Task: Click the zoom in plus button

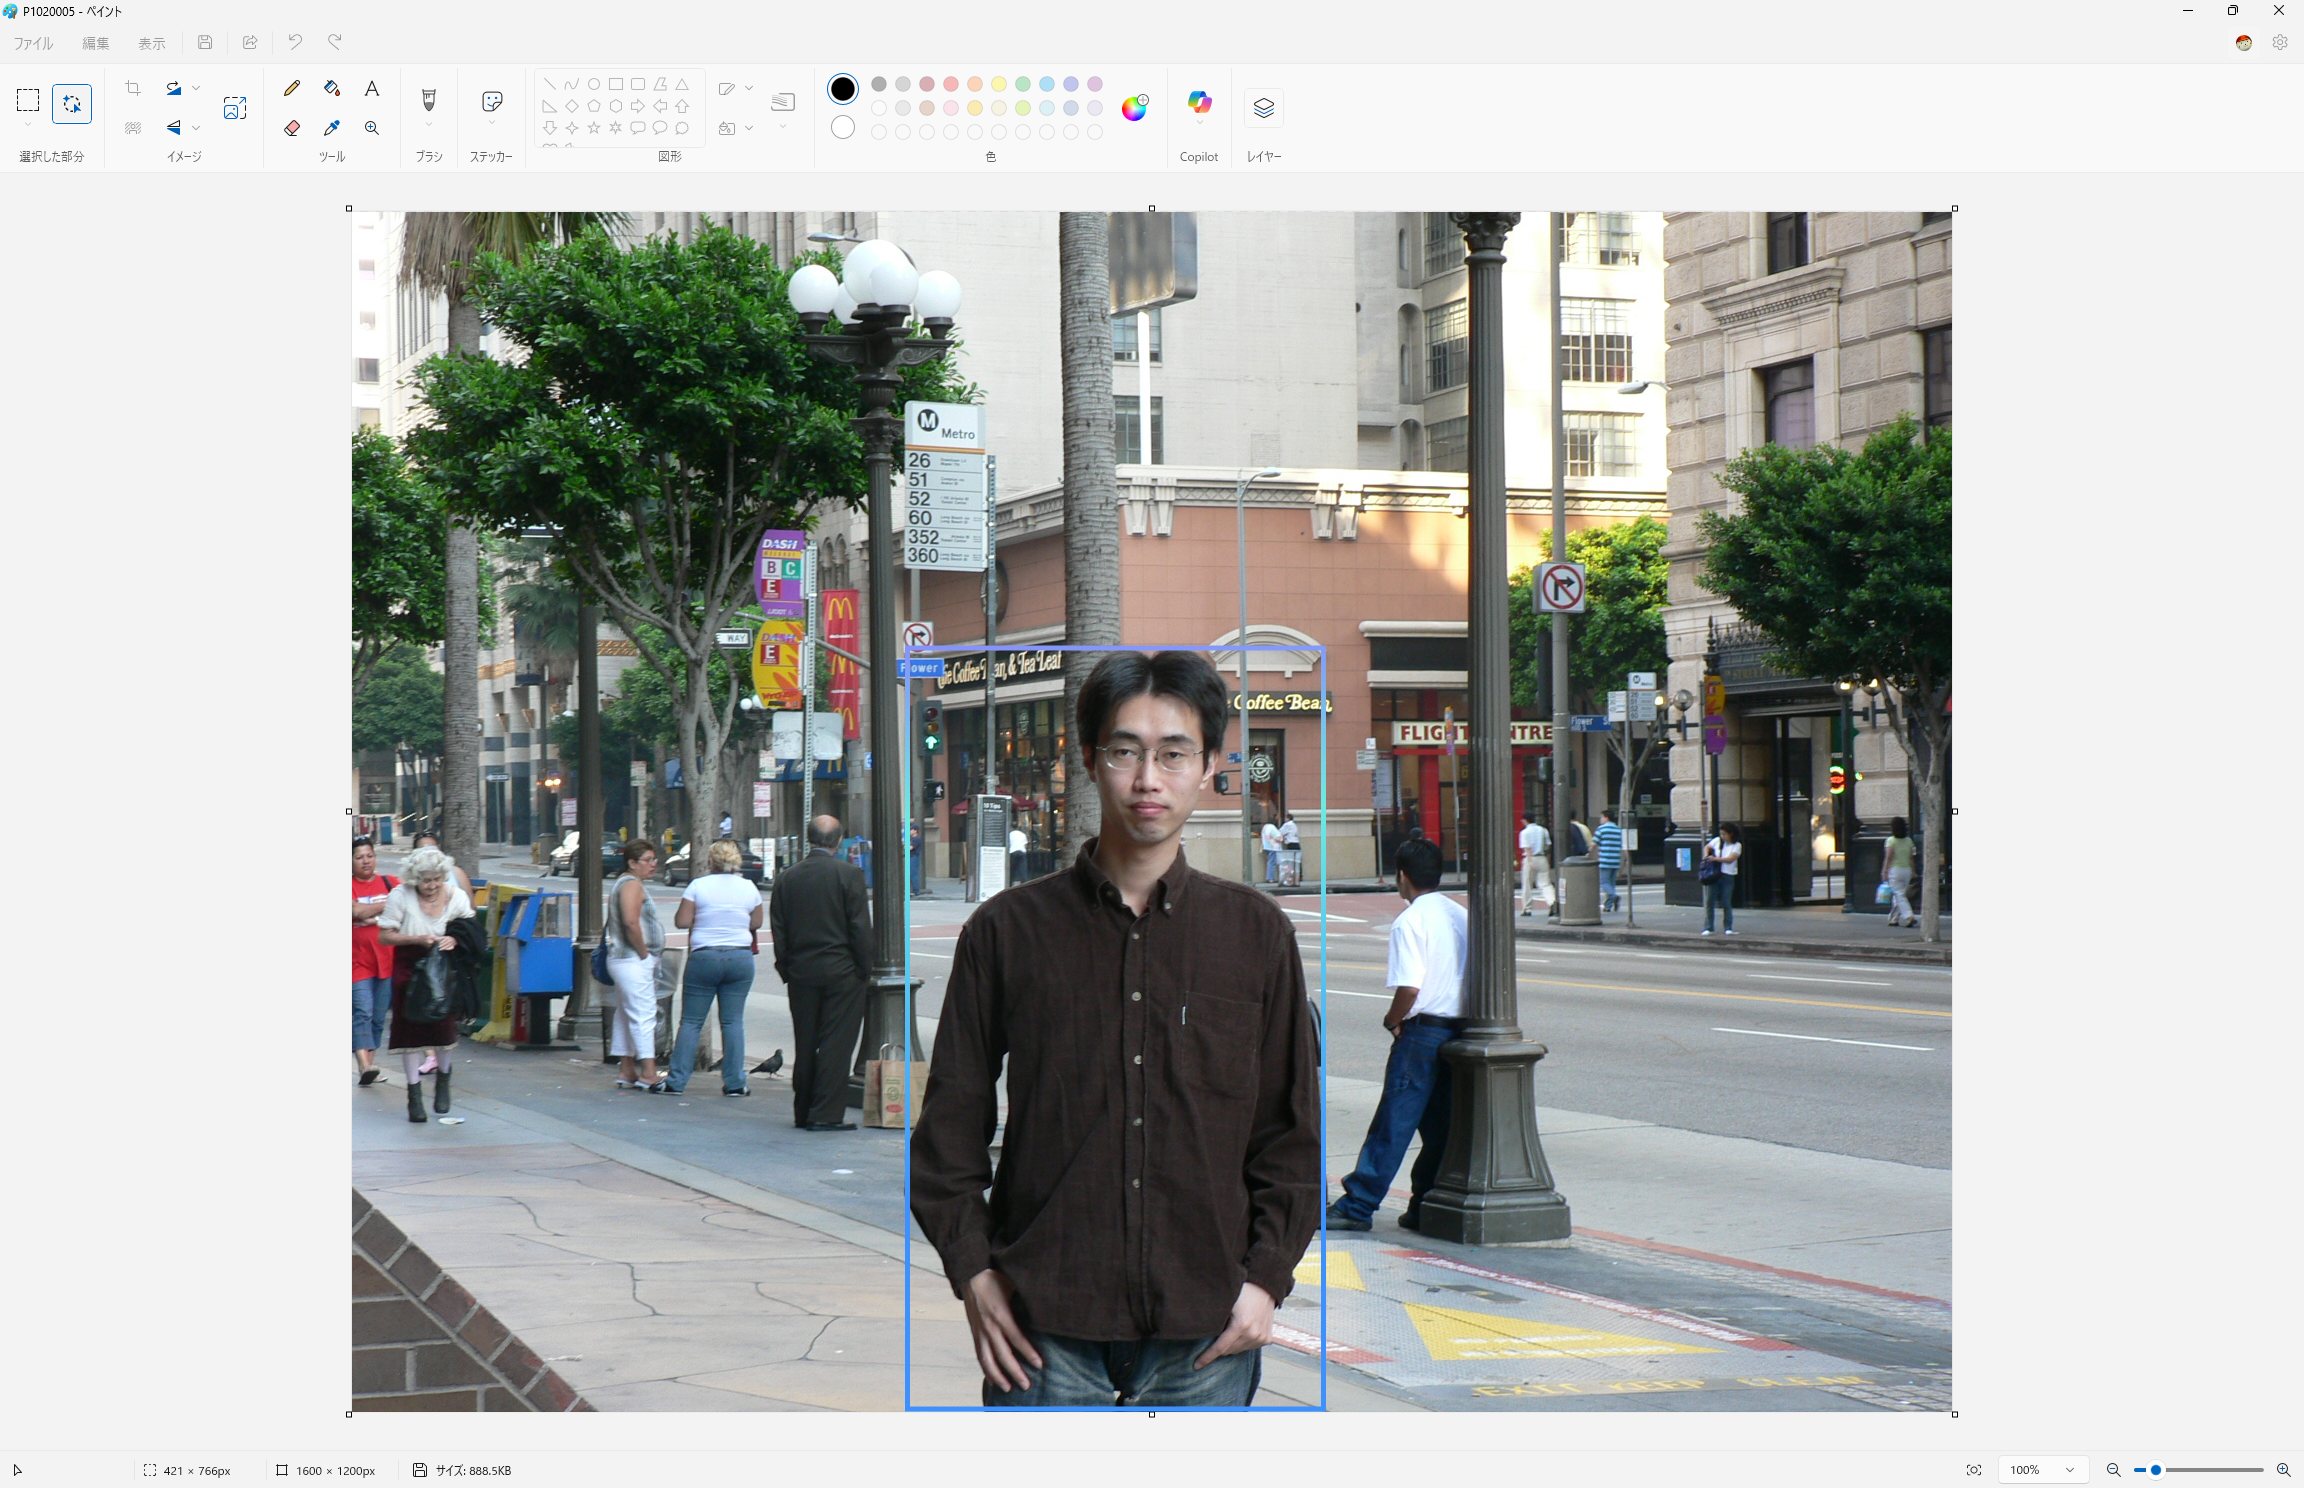Action: [2283, 1470]
